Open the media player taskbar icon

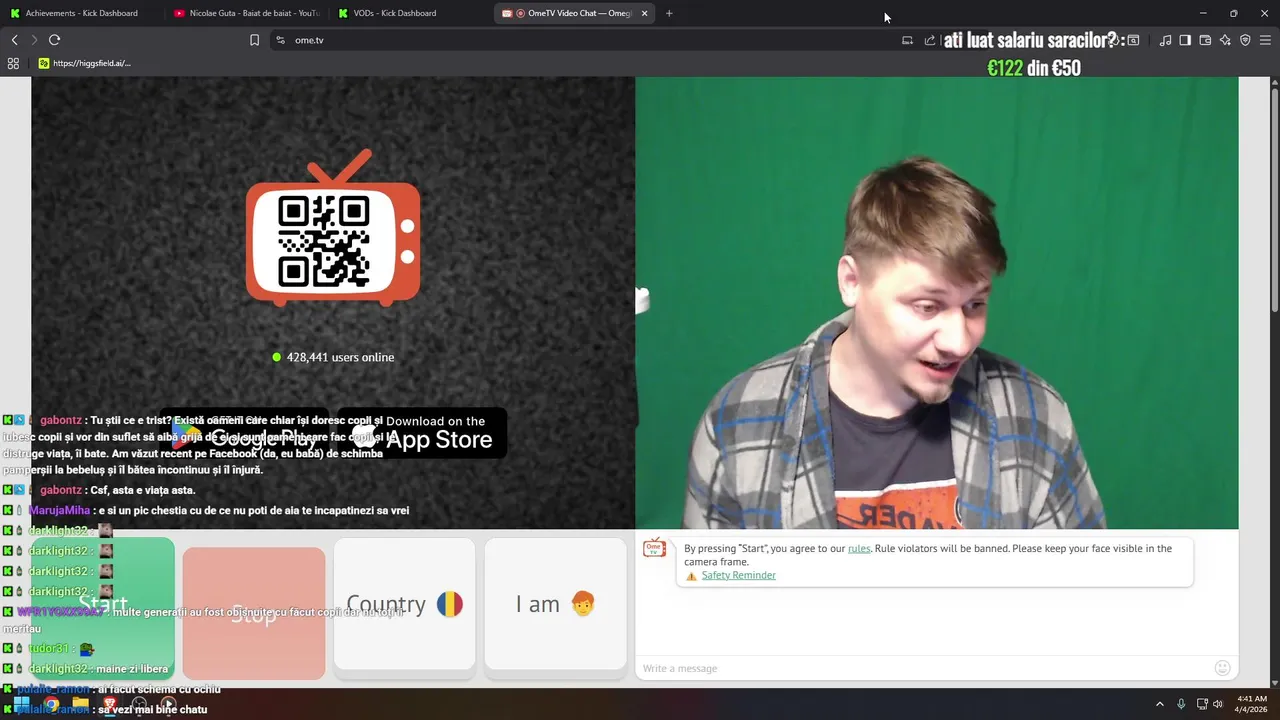coord(168,705)
